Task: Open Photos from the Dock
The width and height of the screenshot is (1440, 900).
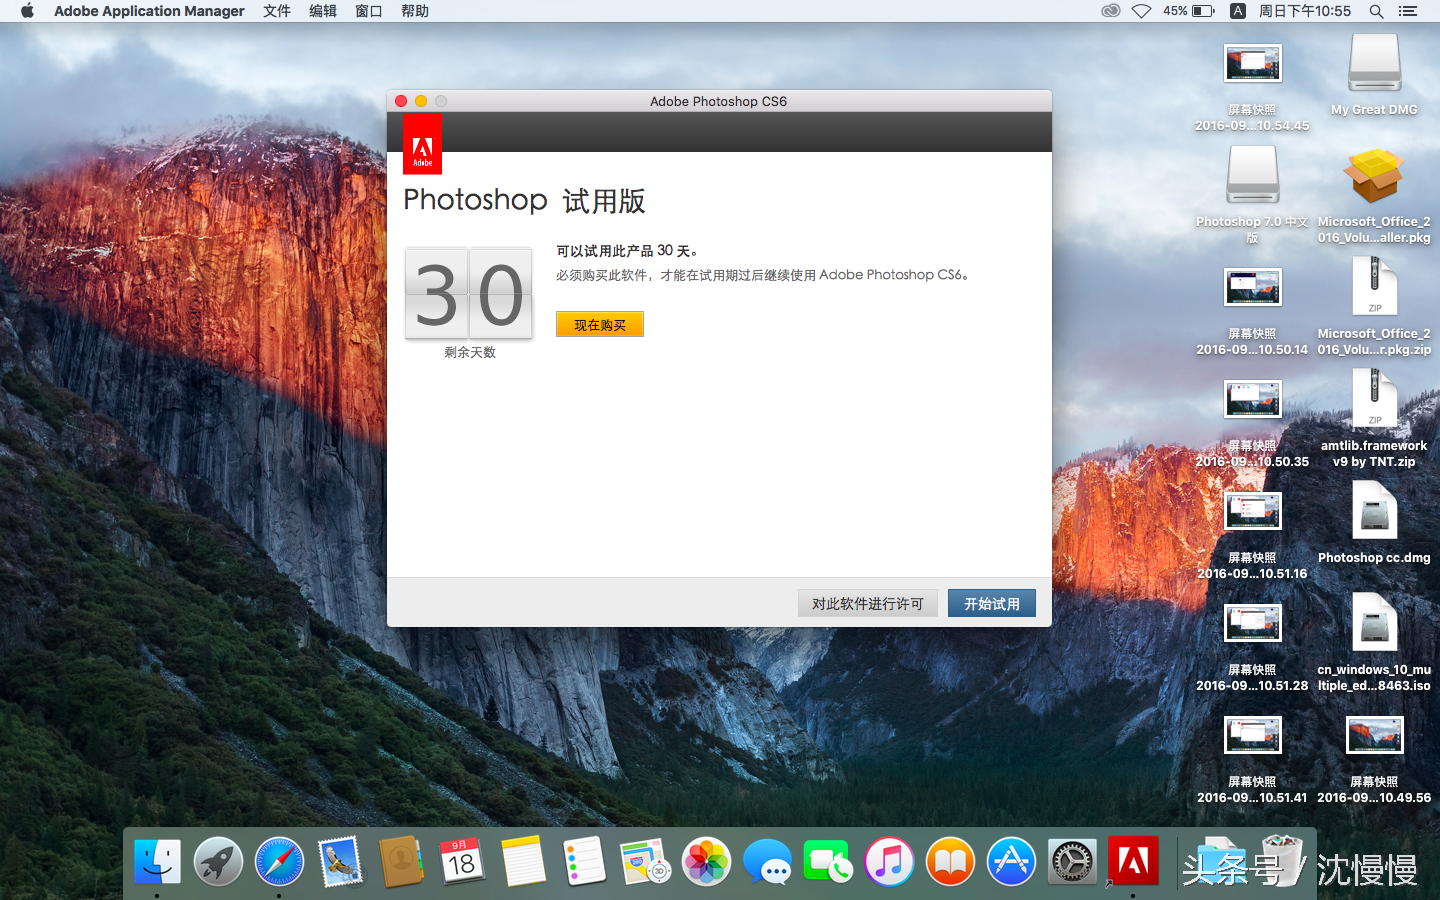Action: pos(706,861)
